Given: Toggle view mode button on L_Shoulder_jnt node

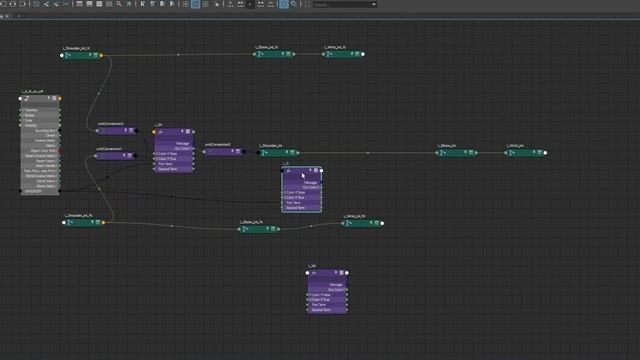Looking at the screenshot, I should click(x=292, y=152).
